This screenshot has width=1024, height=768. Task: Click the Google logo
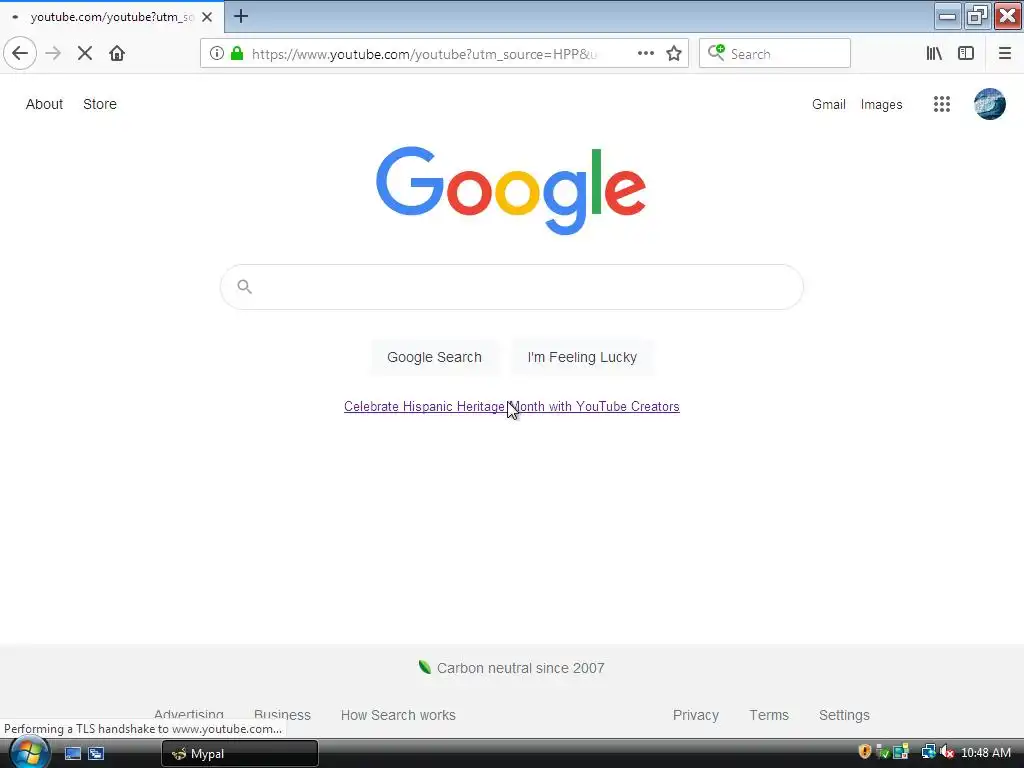(511, 189)
